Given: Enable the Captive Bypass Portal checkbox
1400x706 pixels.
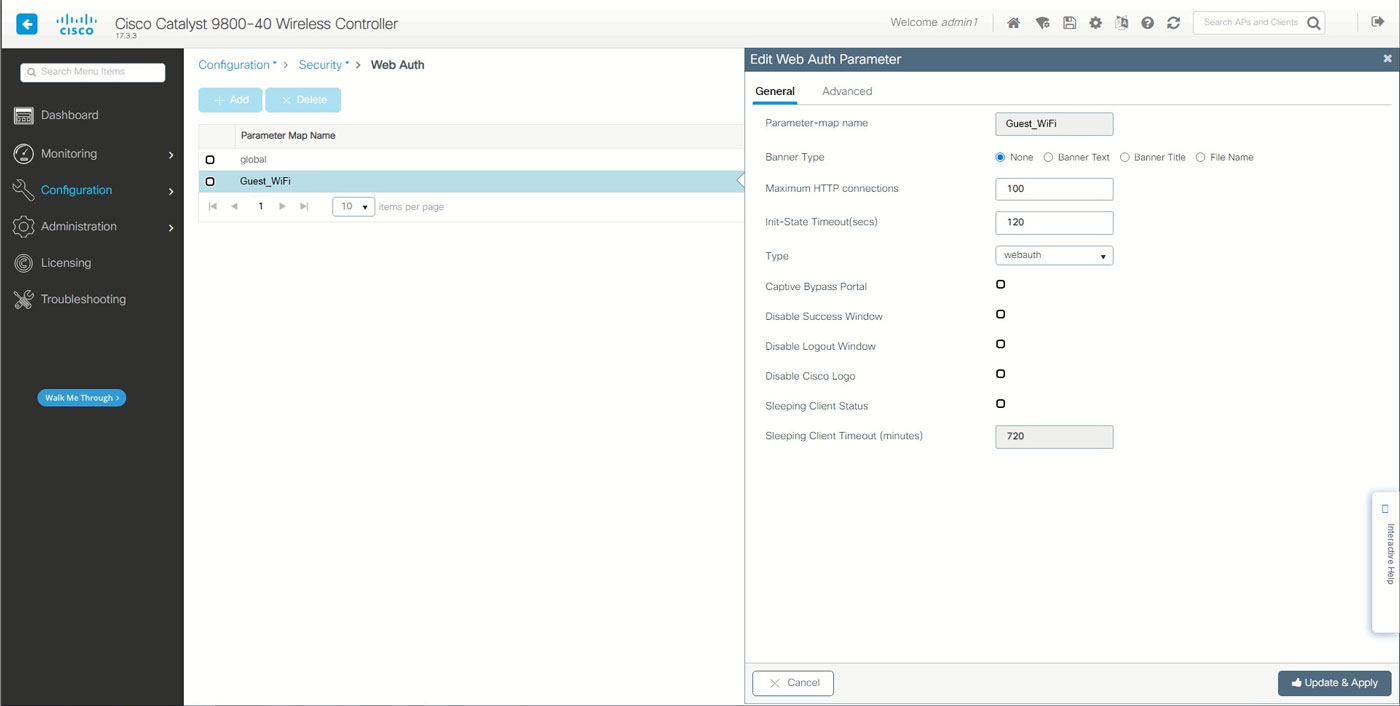Looking at the screenshot, I should (x=1000, y=285).
